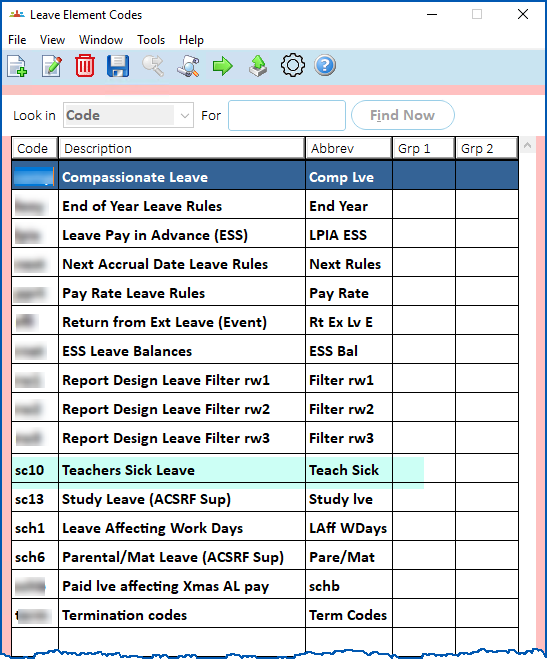Click the LAff WDays abbreviation cell
This screenshot has height=659, width=547.
pos(349,527)
